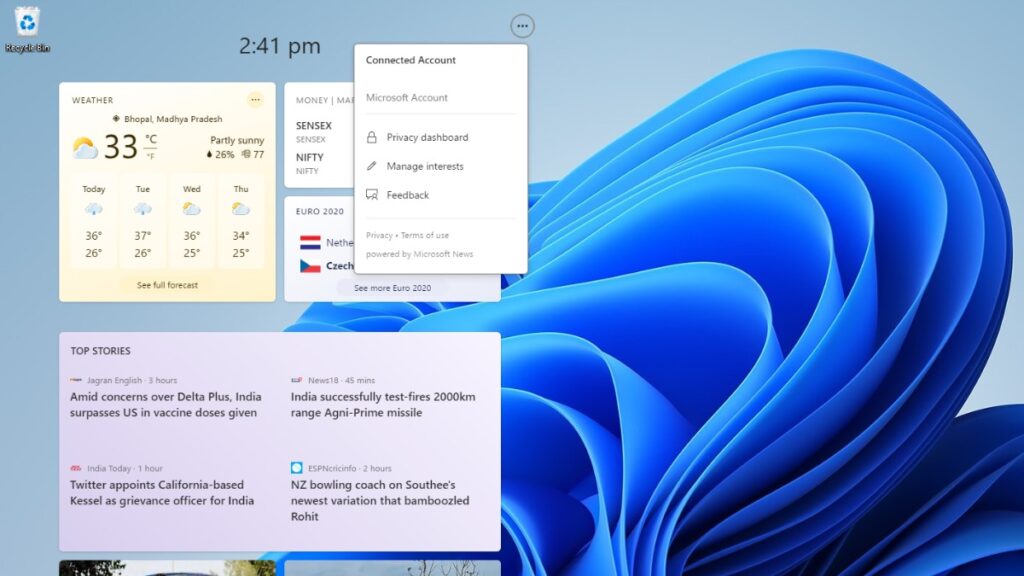Open the widgets panel settings menu

(x=522, y=26)
